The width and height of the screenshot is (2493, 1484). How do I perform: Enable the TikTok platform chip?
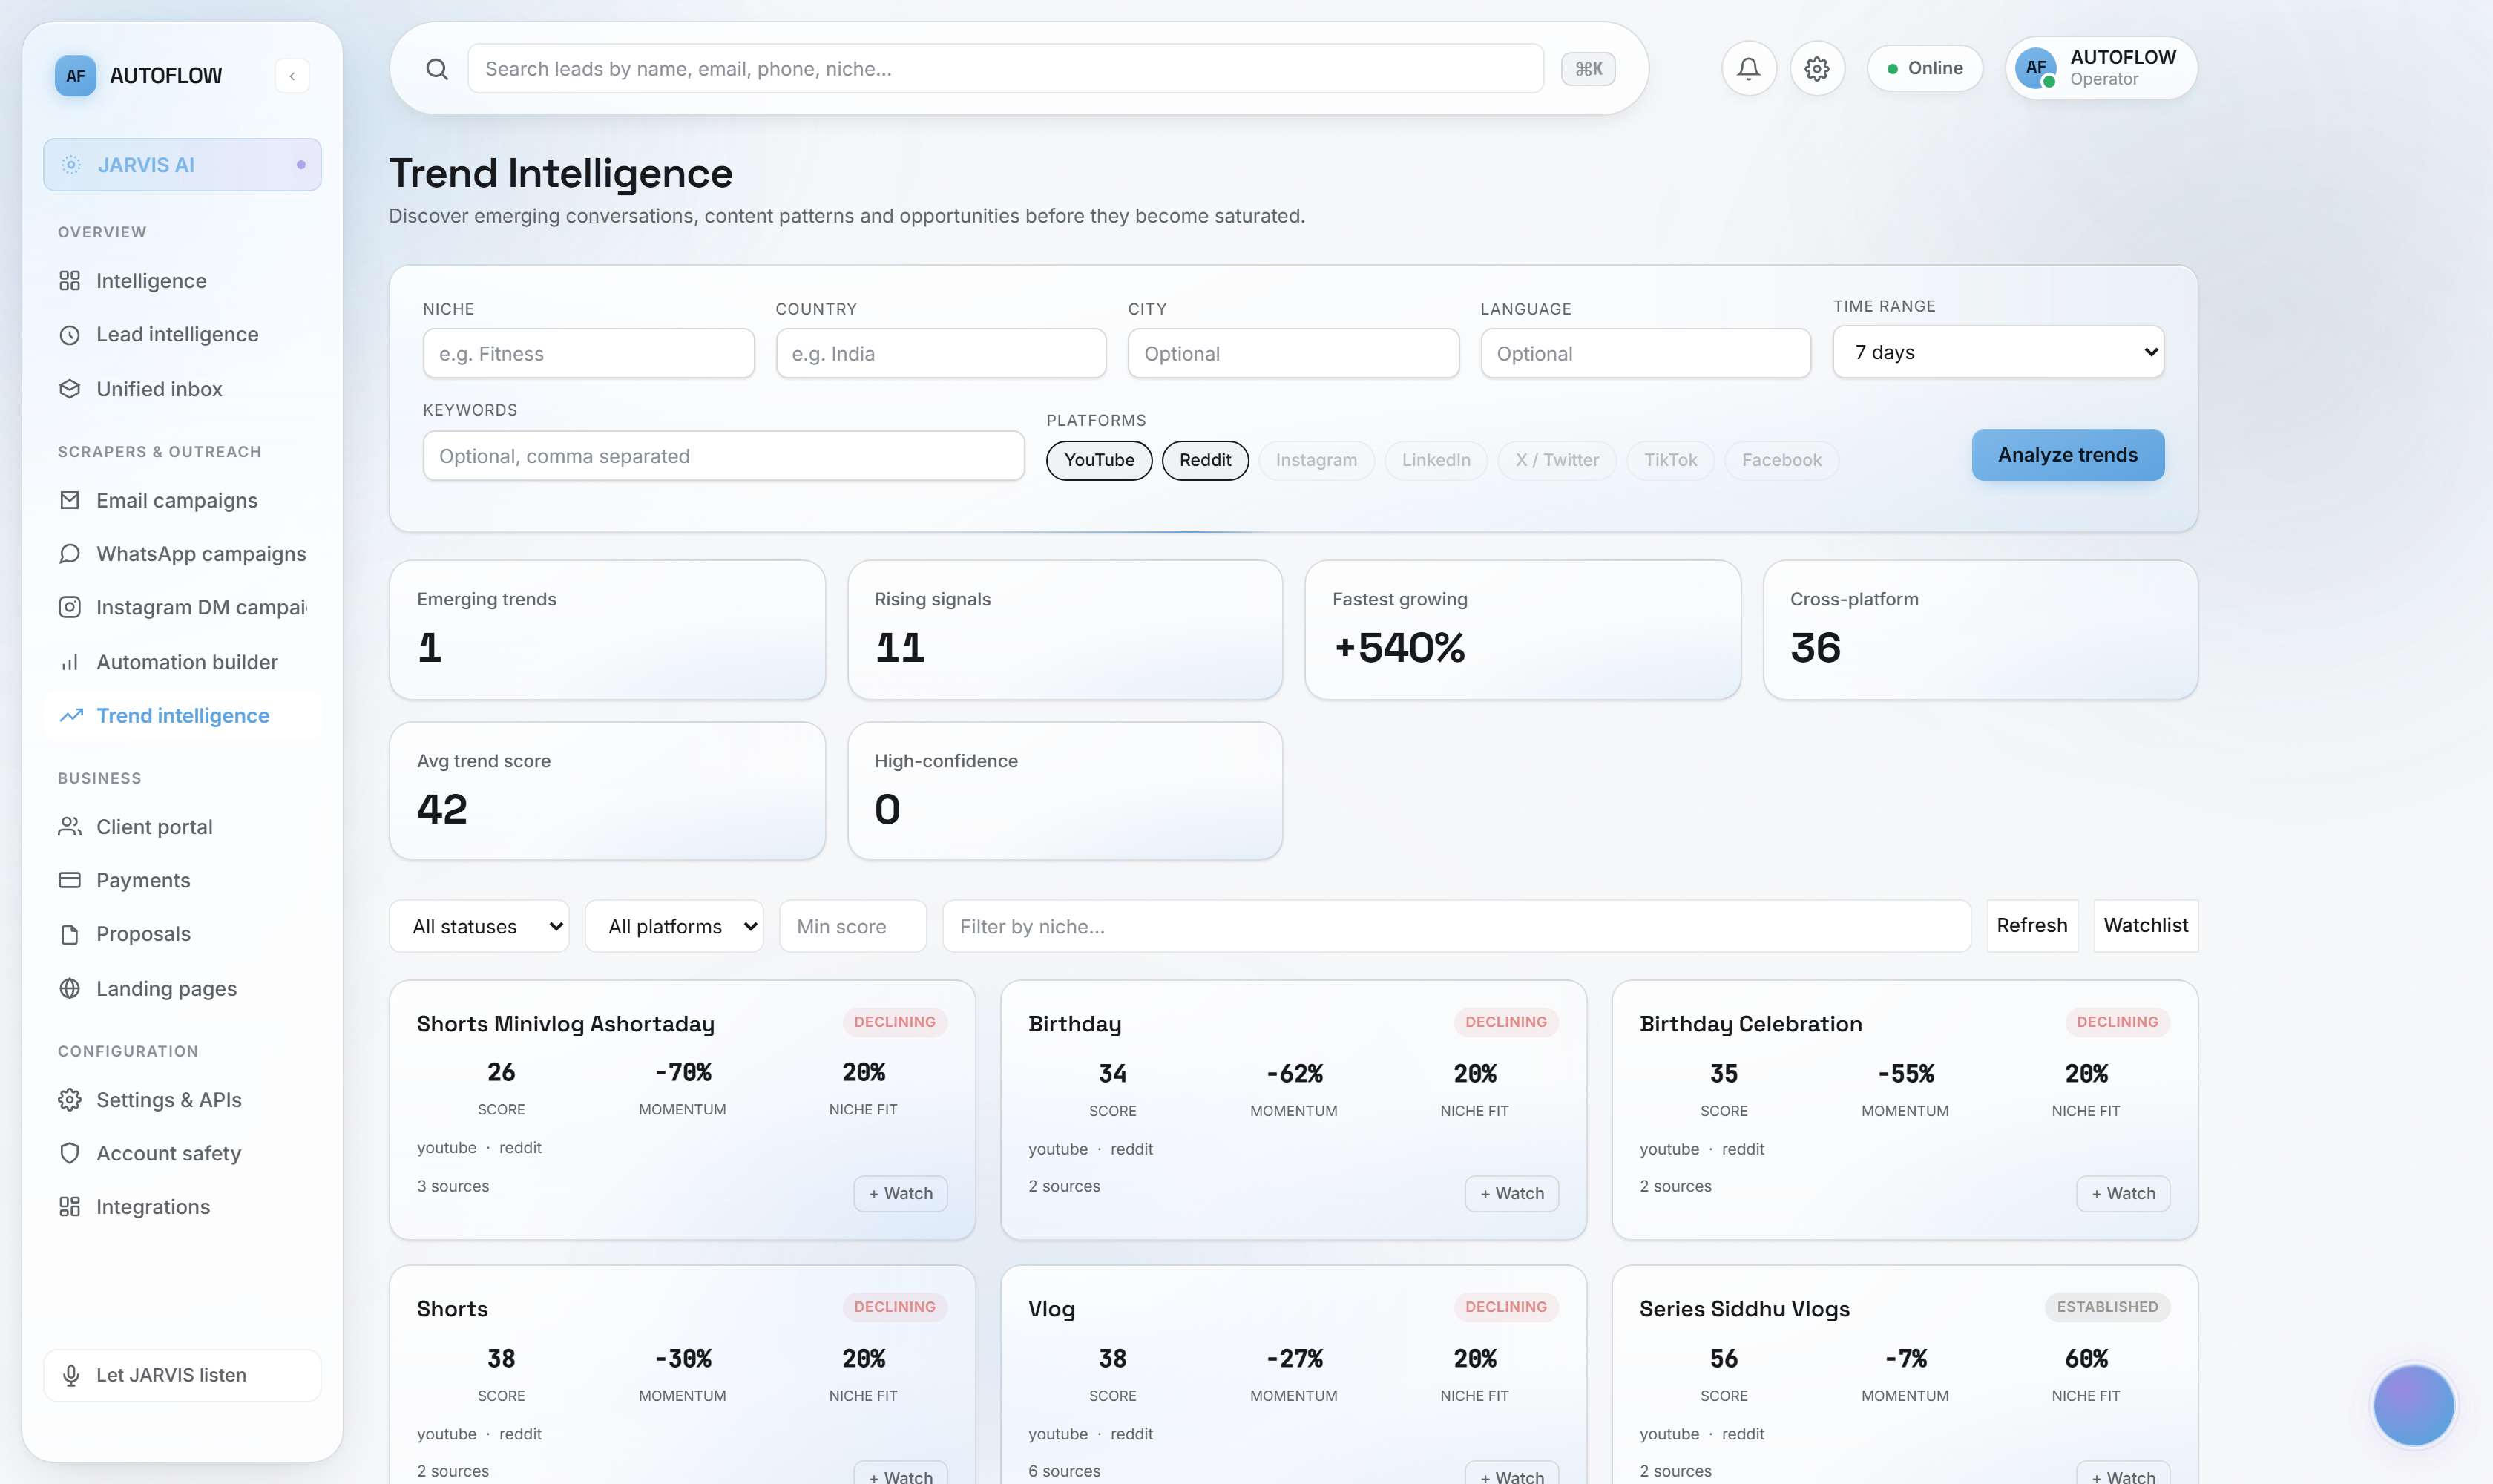tap(1670, 460)
